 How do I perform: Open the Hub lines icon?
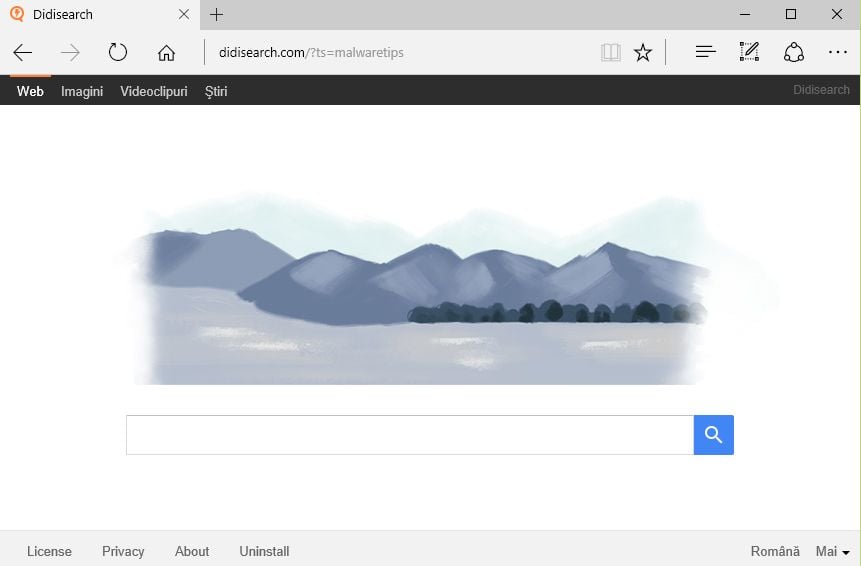click(706, 52)
